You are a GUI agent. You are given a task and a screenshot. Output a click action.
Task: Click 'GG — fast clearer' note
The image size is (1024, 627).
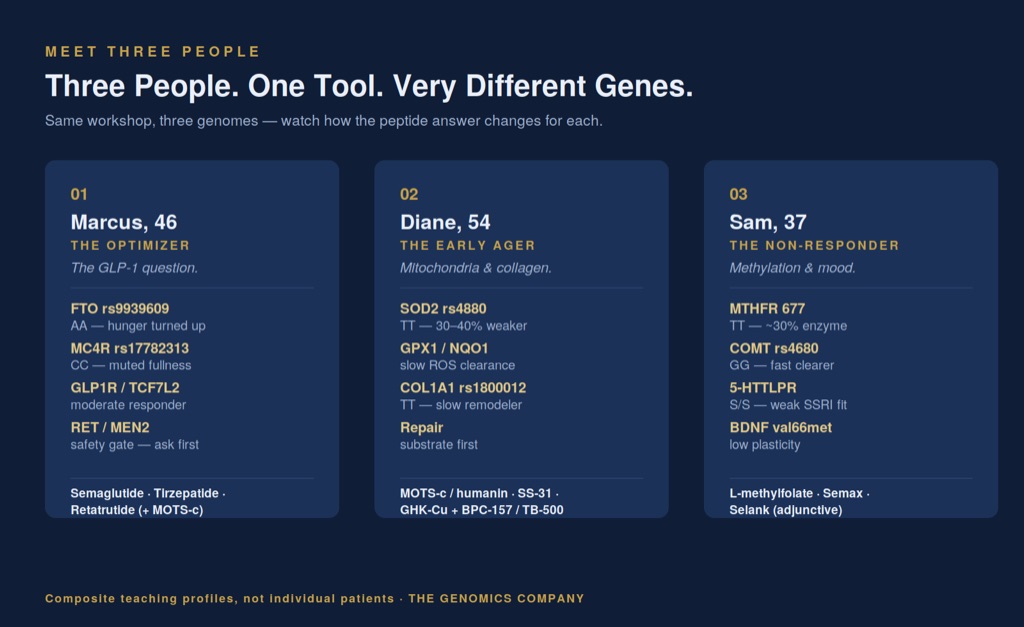(781, 365)
